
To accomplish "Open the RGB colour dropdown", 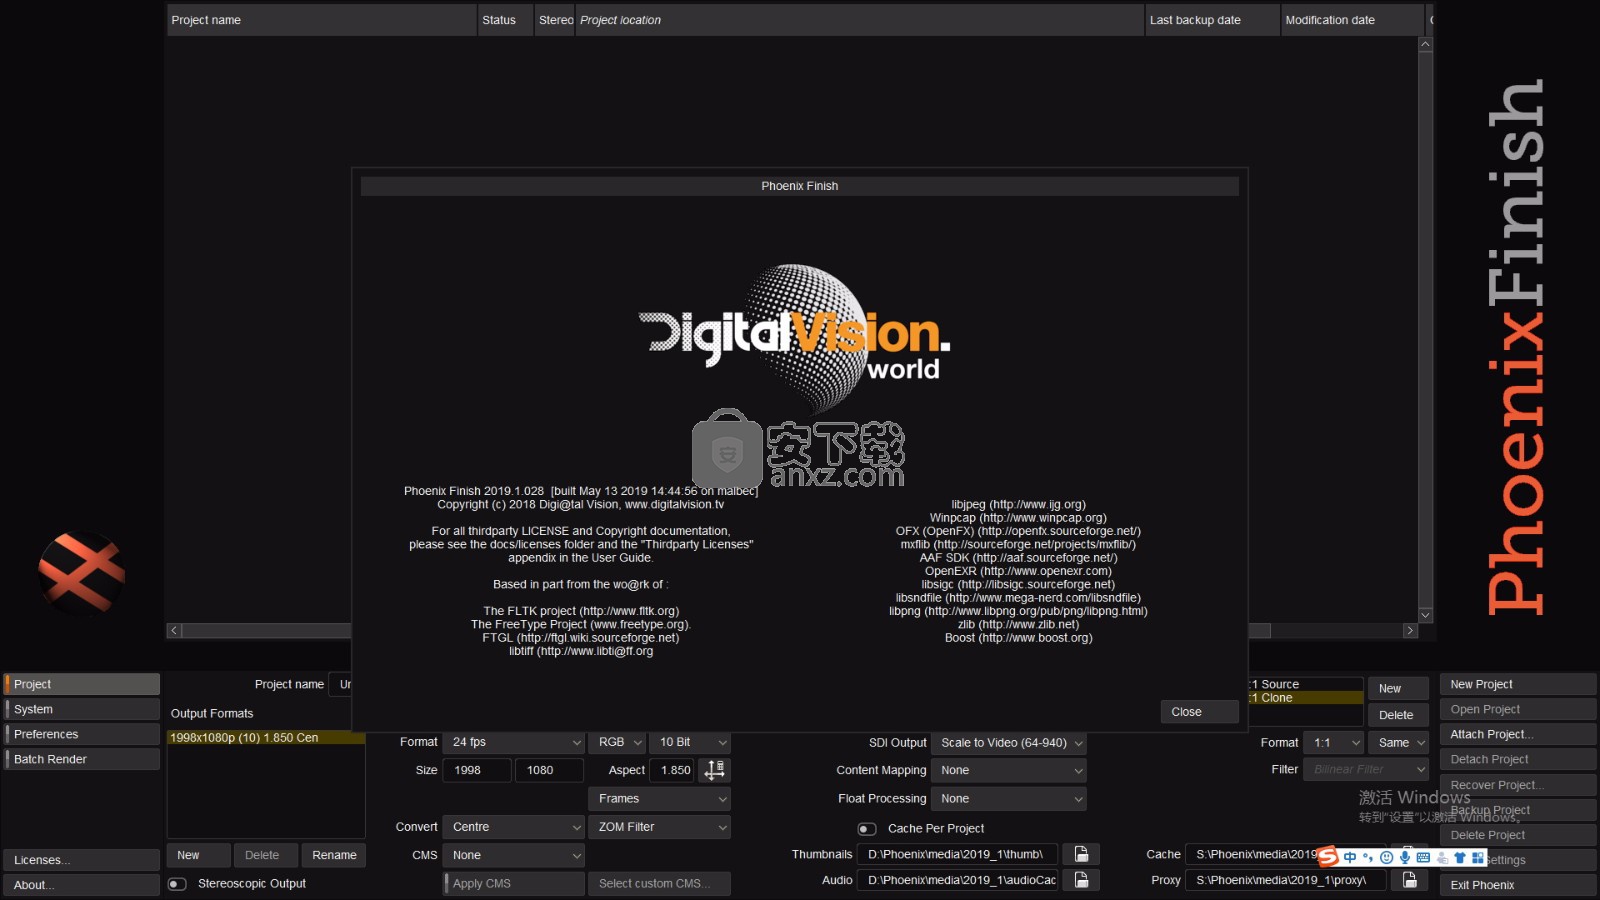I will tap(620, 742).
